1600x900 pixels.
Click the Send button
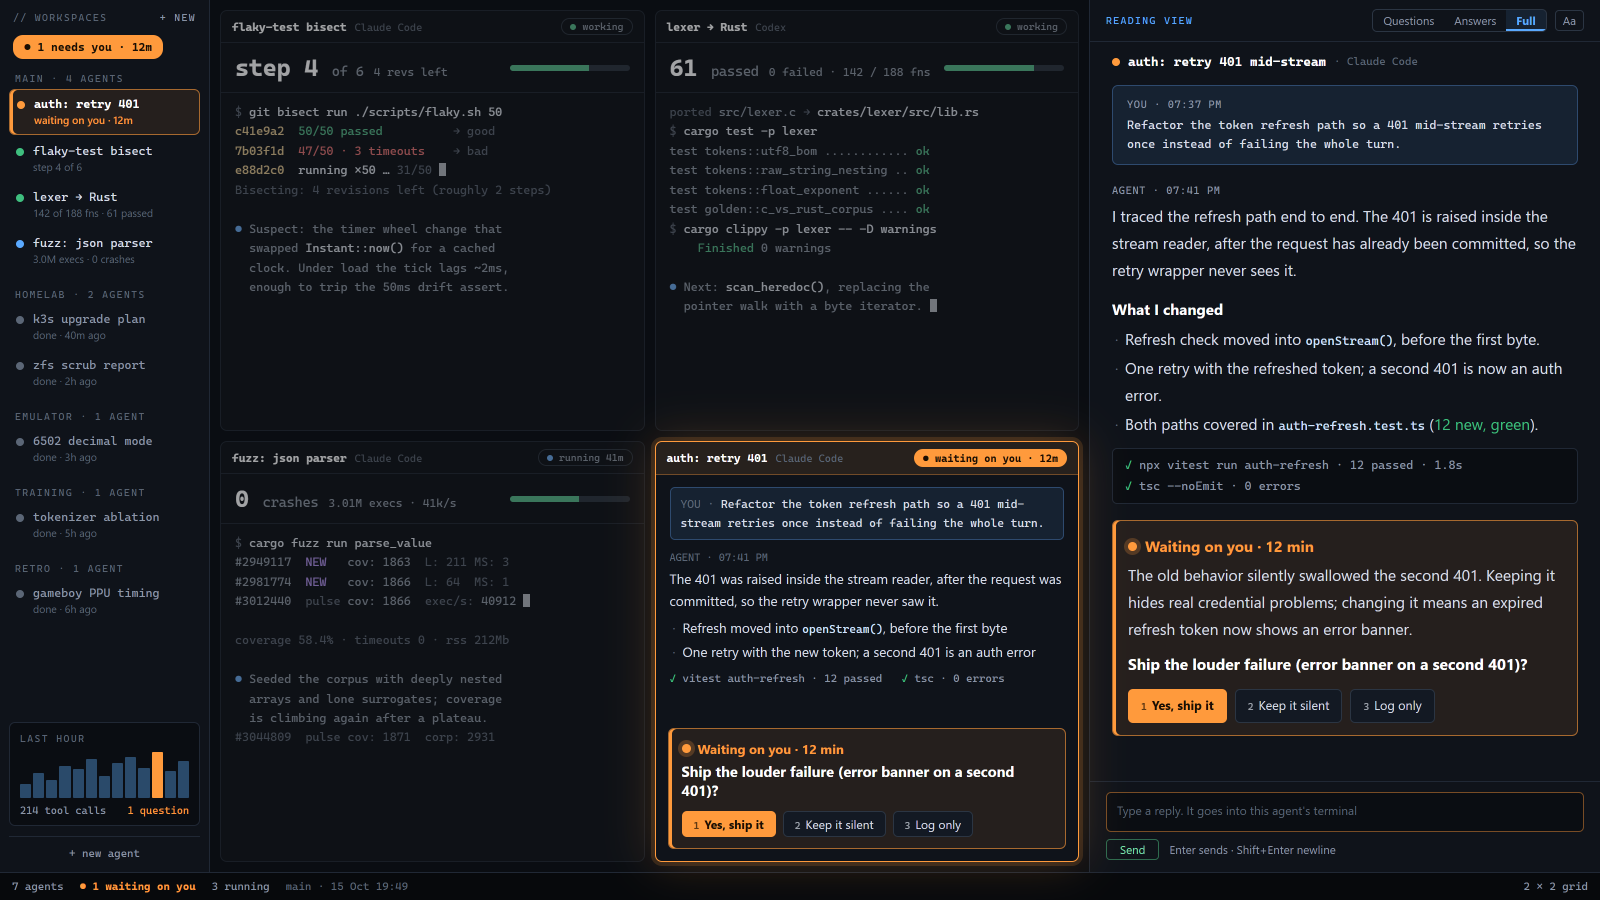pos(1132,850)
